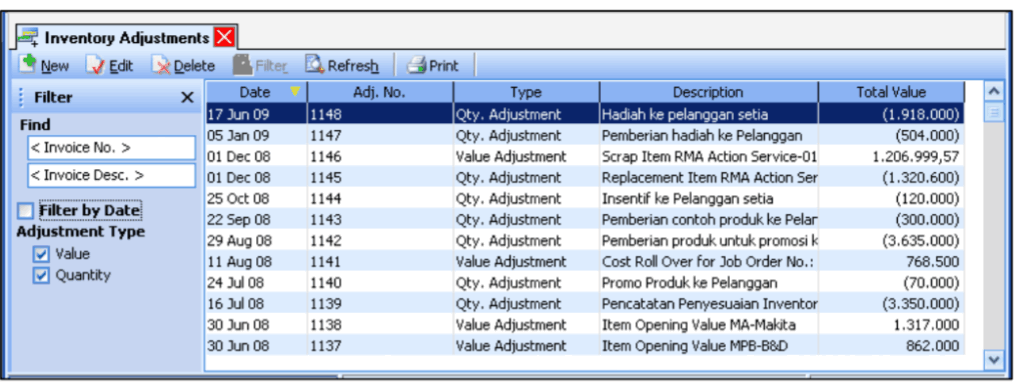Click the Delete toolbar icon
This screenshot has height=391, width=1024.
(x=162, y=65)
